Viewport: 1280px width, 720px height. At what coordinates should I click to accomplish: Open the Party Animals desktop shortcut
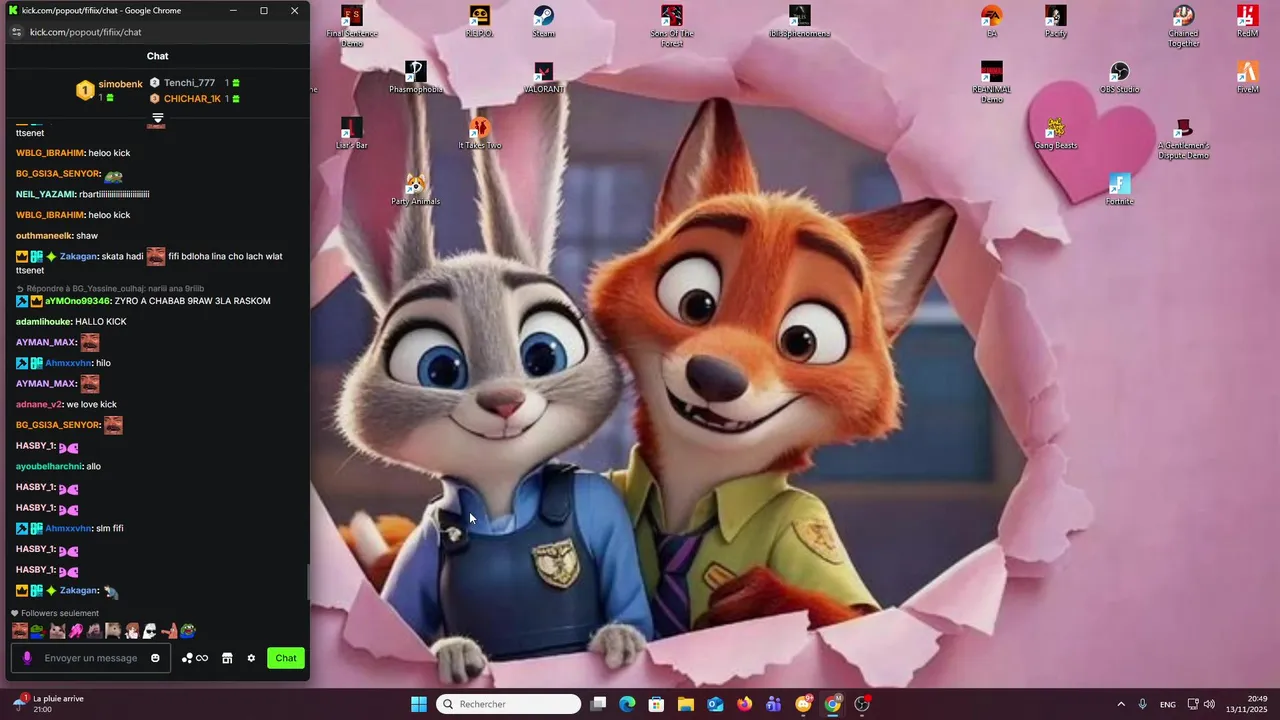(x=415, y=189)
